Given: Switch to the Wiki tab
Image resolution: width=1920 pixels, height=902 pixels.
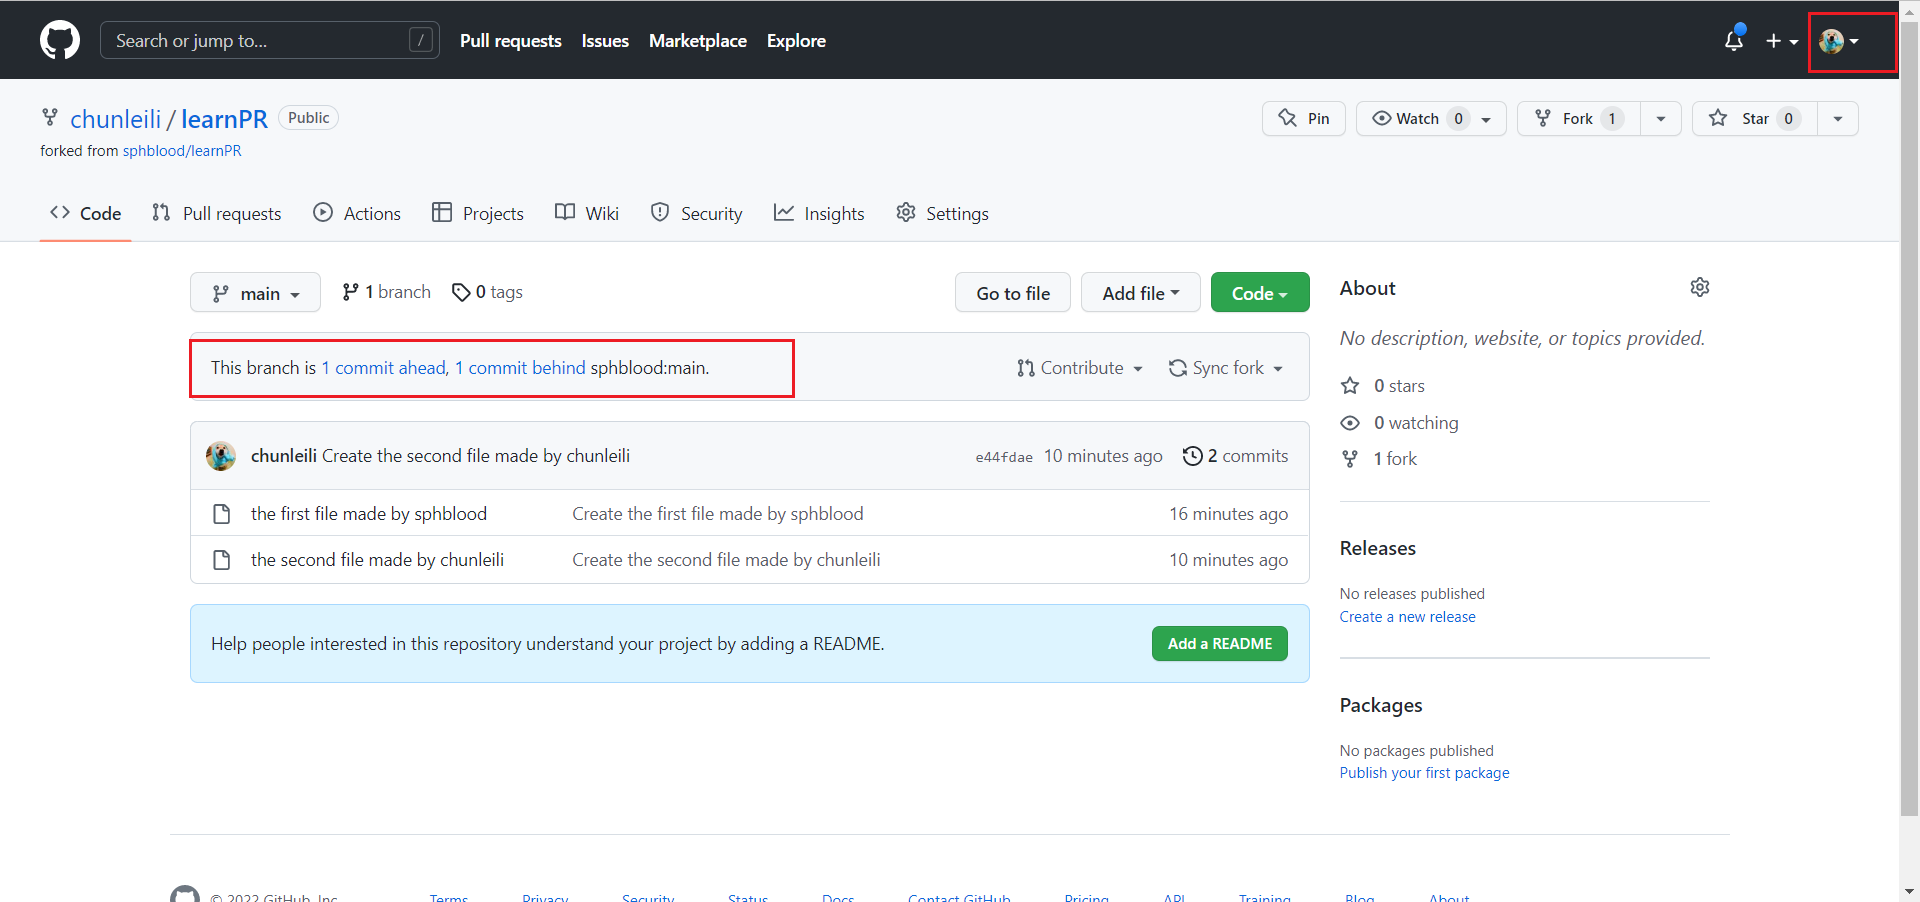Looking at the screenshot, I should 587,213.
